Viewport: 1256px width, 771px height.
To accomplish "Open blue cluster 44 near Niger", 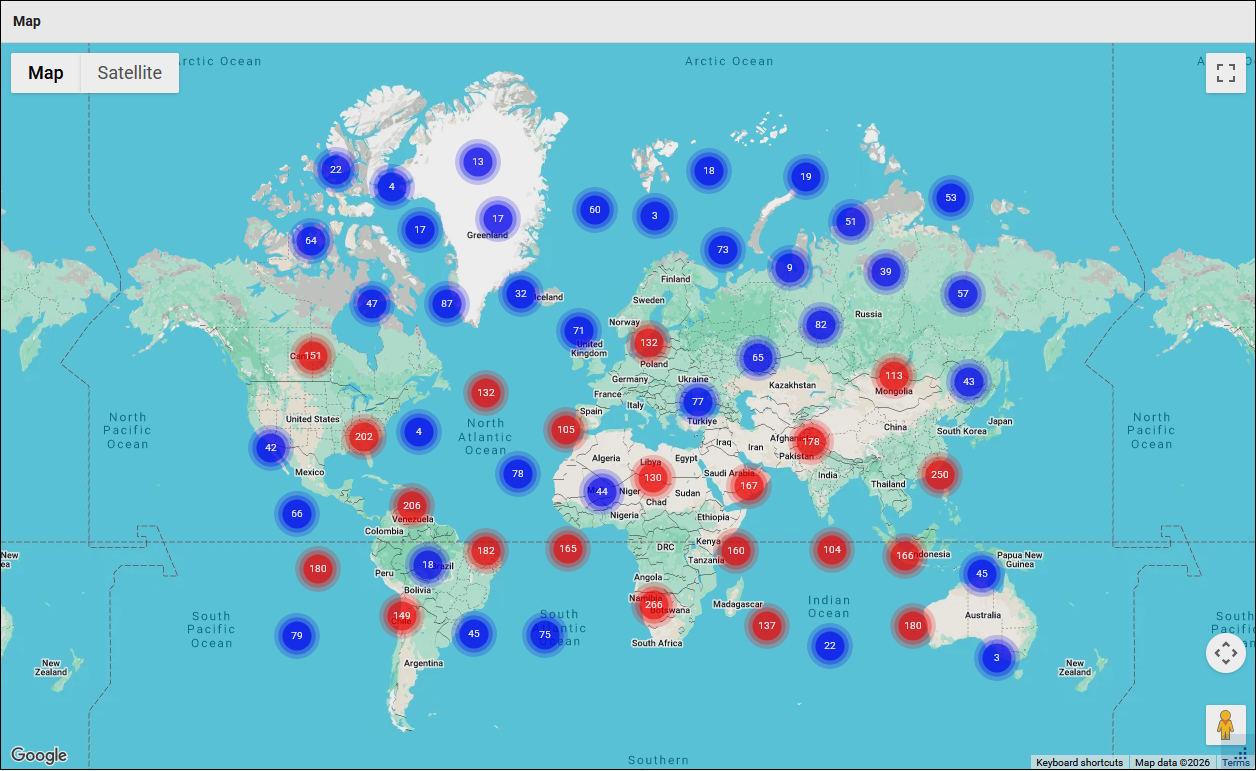I will 602,491.
